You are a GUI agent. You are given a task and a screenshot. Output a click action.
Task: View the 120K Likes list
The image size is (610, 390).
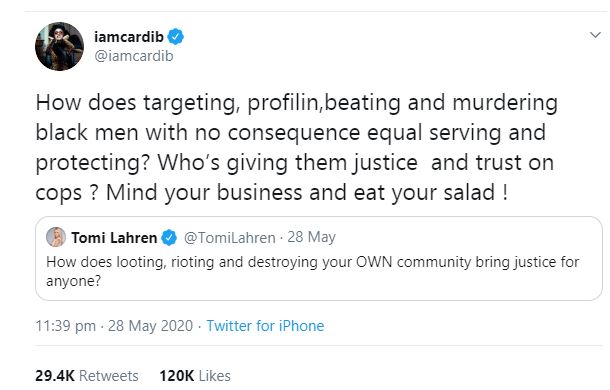pos(195,376)
